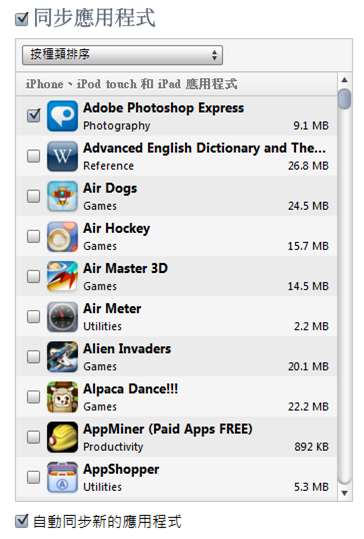The image size is (364, 539).
Task: Click the Air Meter gauge icon
Action: 62,317
